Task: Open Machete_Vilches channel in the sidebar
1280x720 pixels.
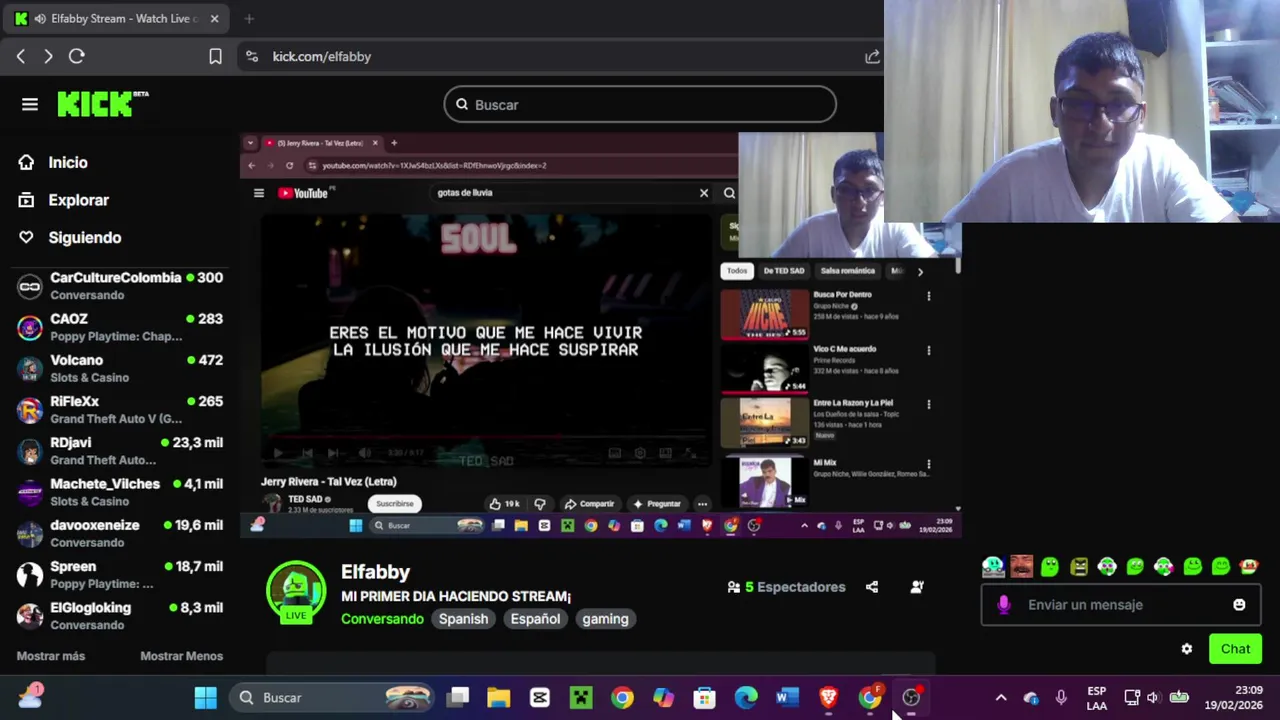Action: [120, 492]
